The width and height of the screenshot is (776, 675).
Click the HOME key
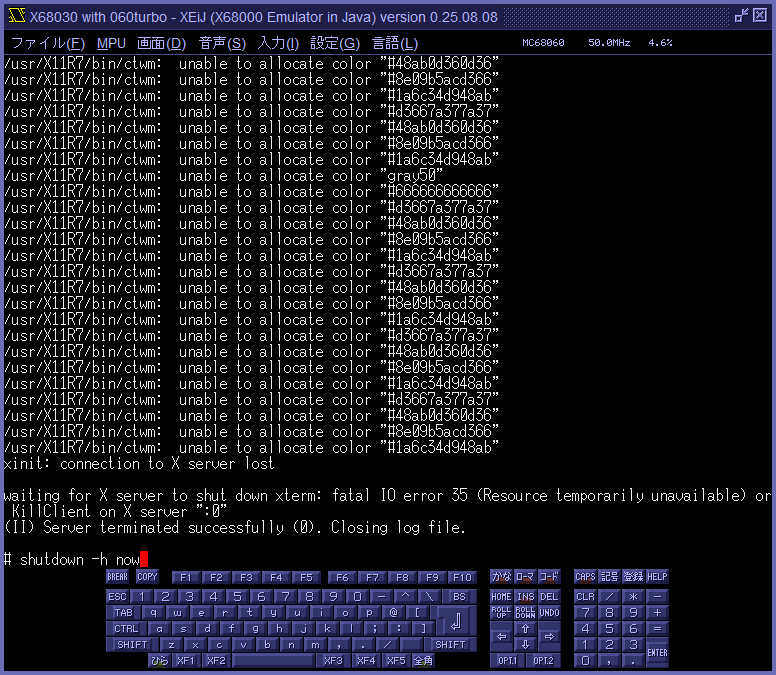click(501, 597)
